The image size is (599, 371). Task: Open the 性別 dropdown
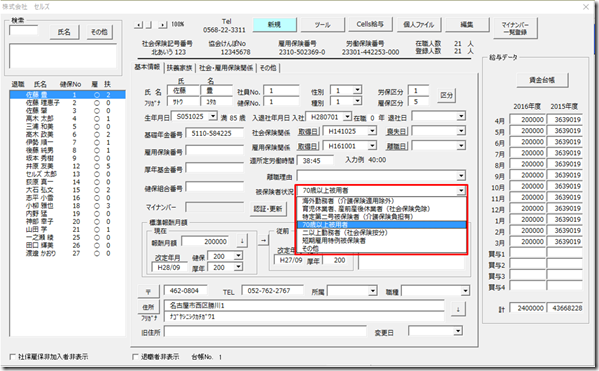point(357,90)
